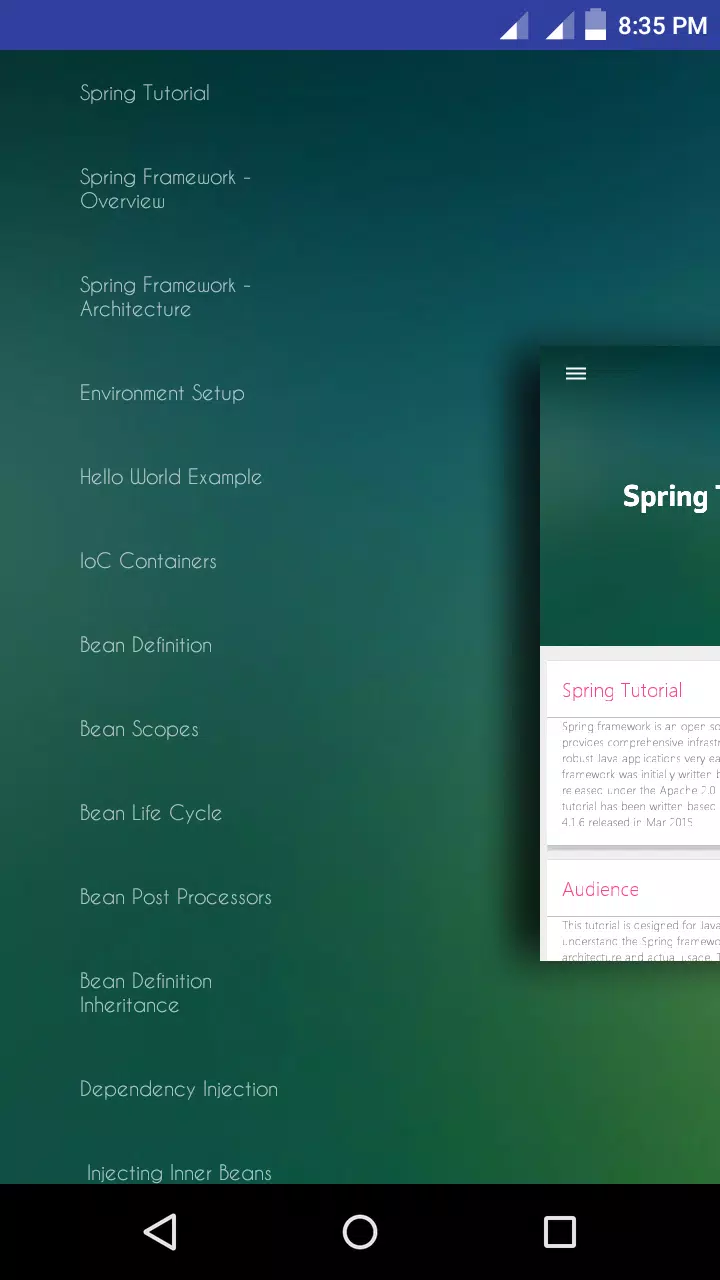Tap the Audience card heading
This screenshot has height=1280, width=720.
[x=600, y=889]
